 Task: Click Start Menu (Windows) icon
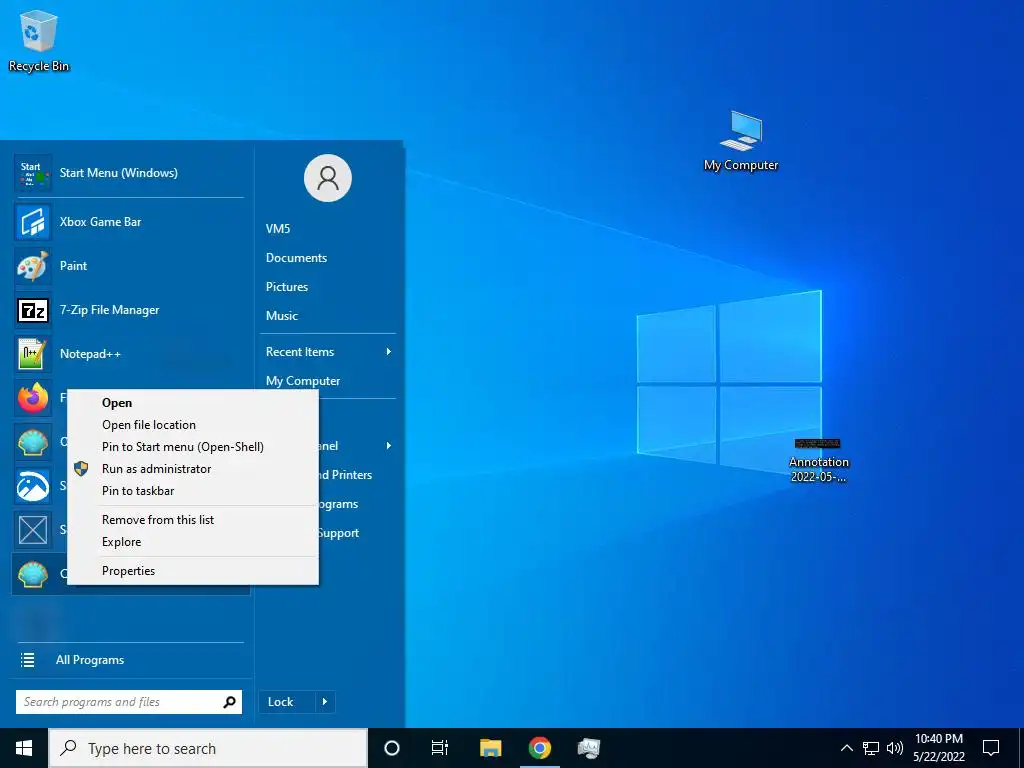pos(32,173)
